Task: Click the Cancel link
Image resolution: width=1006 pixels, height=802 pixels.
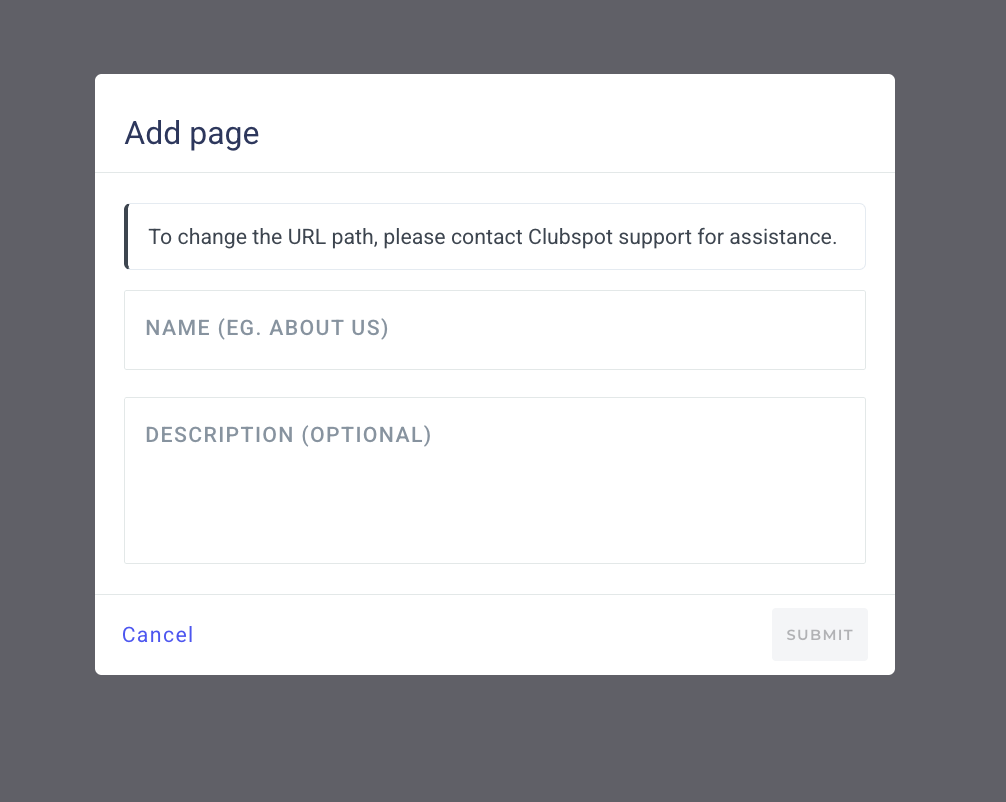Action: click(x=158, y=635)
